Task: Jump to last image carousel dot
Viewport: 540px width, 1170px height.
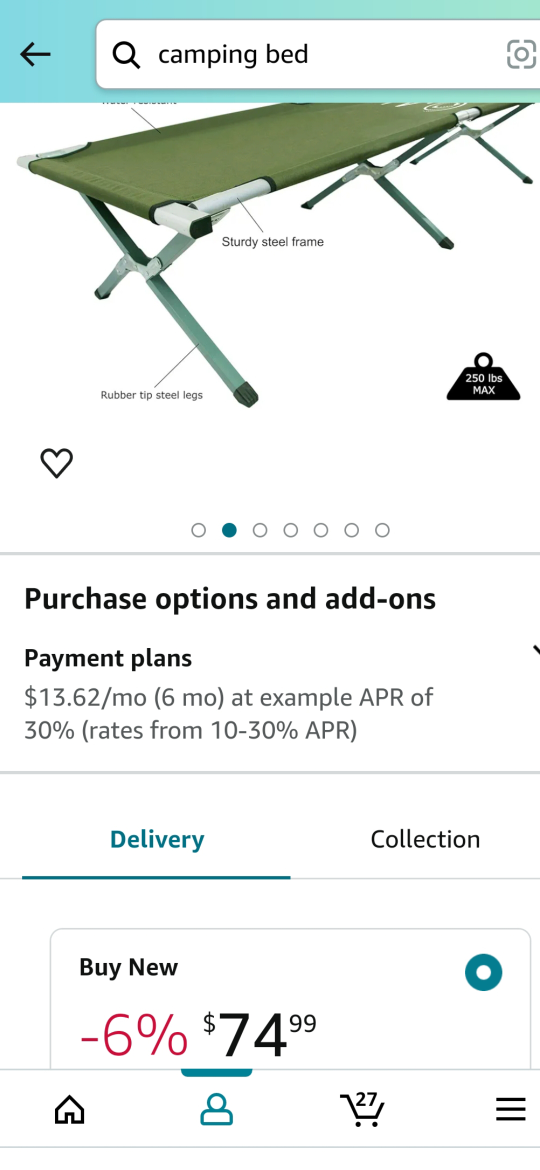Action: 382,530
